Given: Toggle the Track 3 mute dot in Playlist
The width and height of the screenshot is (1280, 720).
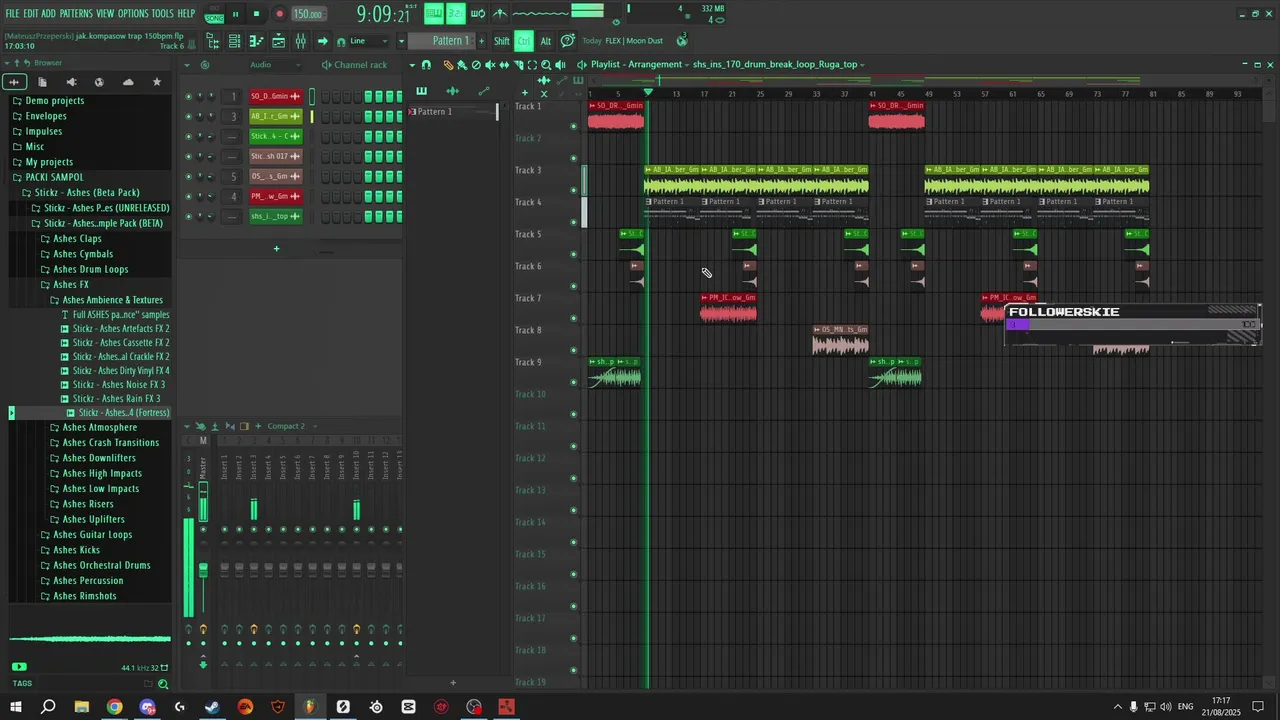Looking at the screenshot, I should click(x=573, y=190).
